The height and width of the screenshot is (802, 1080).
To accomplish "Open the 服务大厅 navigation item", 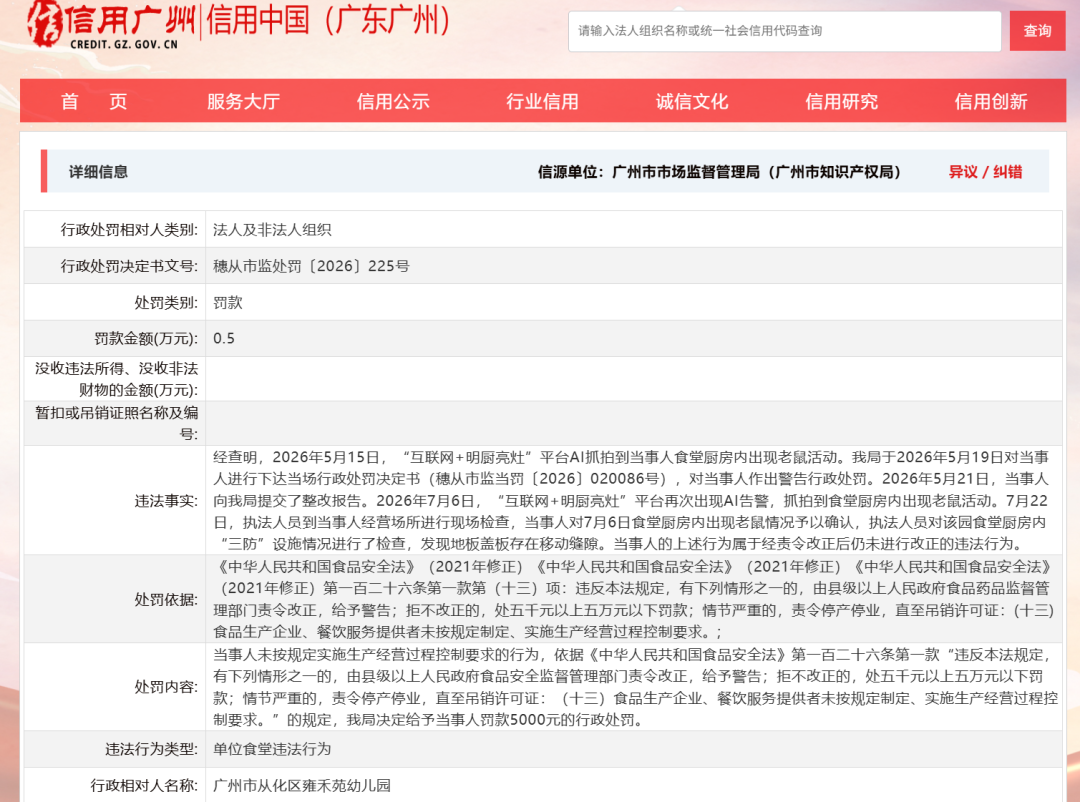I will [243, 101].
